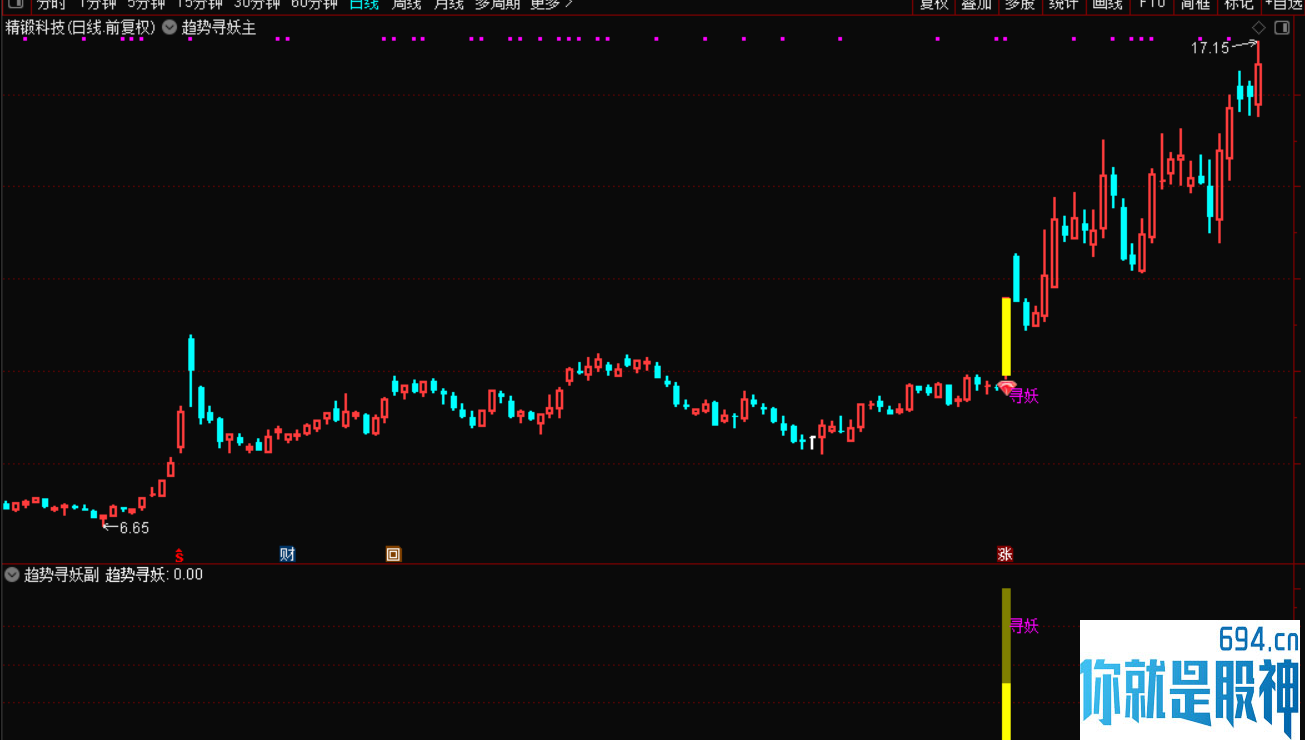
Task: Click the red 寻妖 signal icon on chart
Action: click(1007, 386)
